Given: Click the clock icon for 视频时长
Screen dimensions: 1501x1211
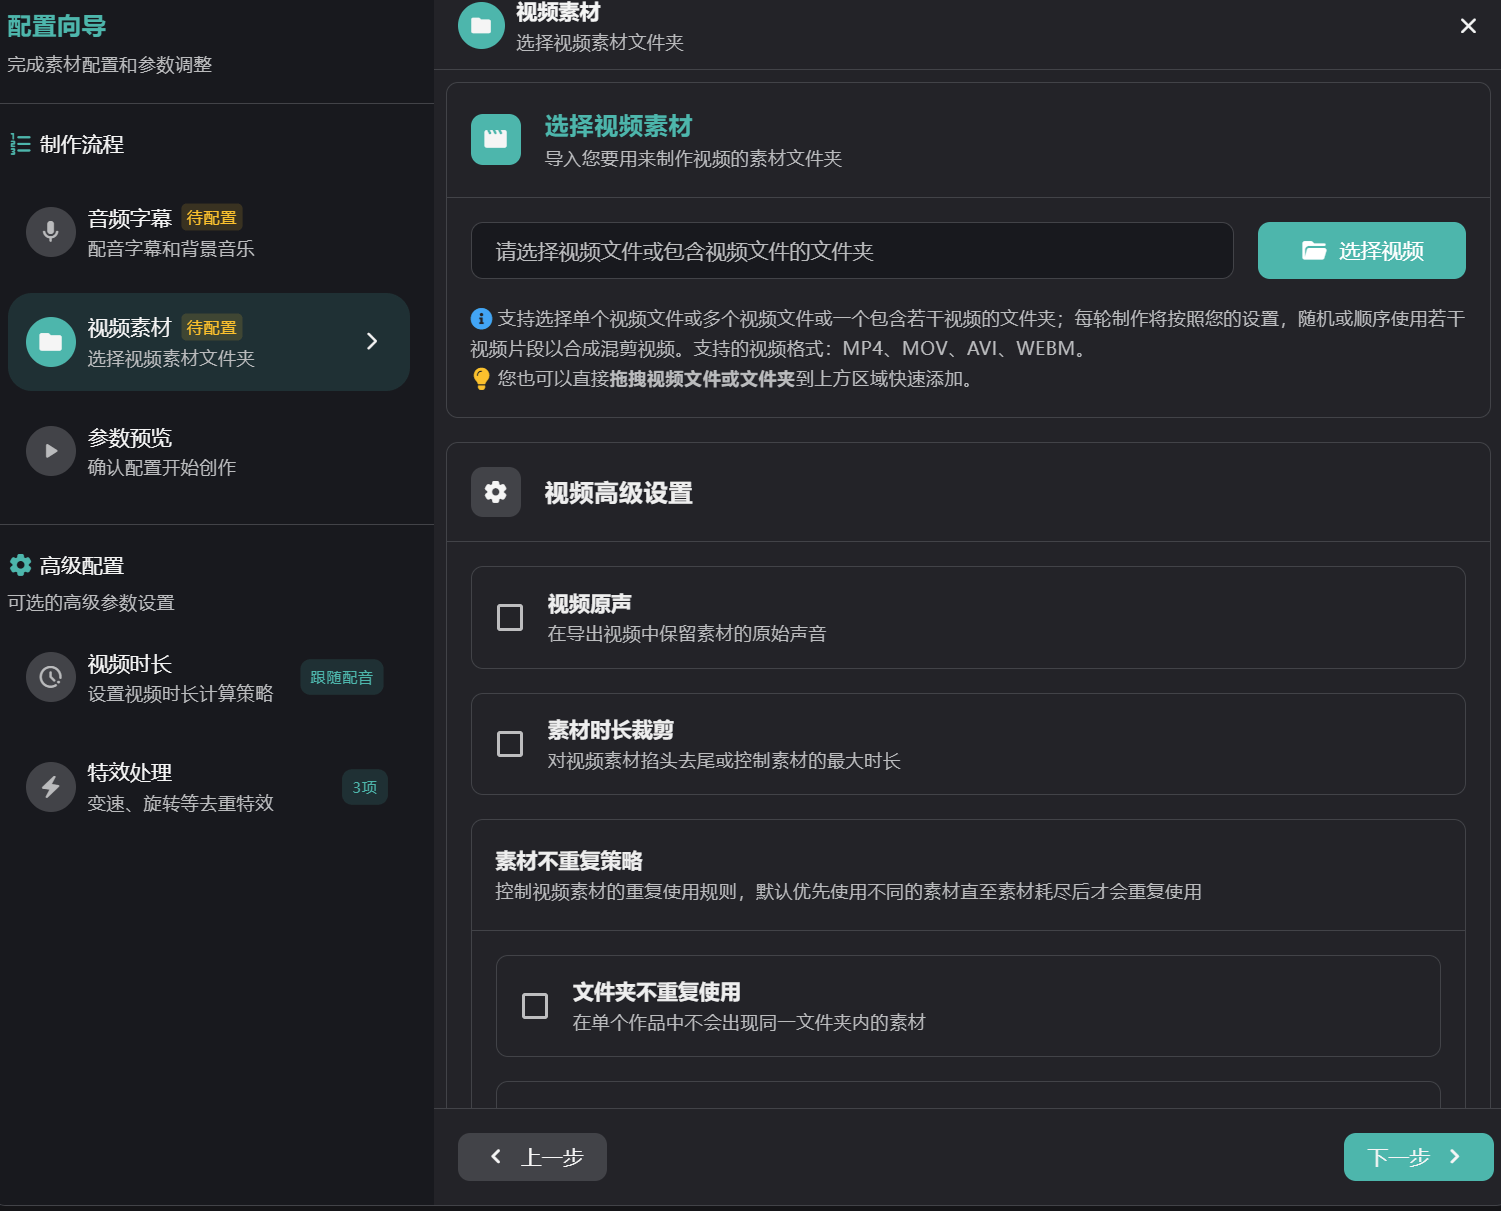Looking at the screenshot, I should coord(51,677).
